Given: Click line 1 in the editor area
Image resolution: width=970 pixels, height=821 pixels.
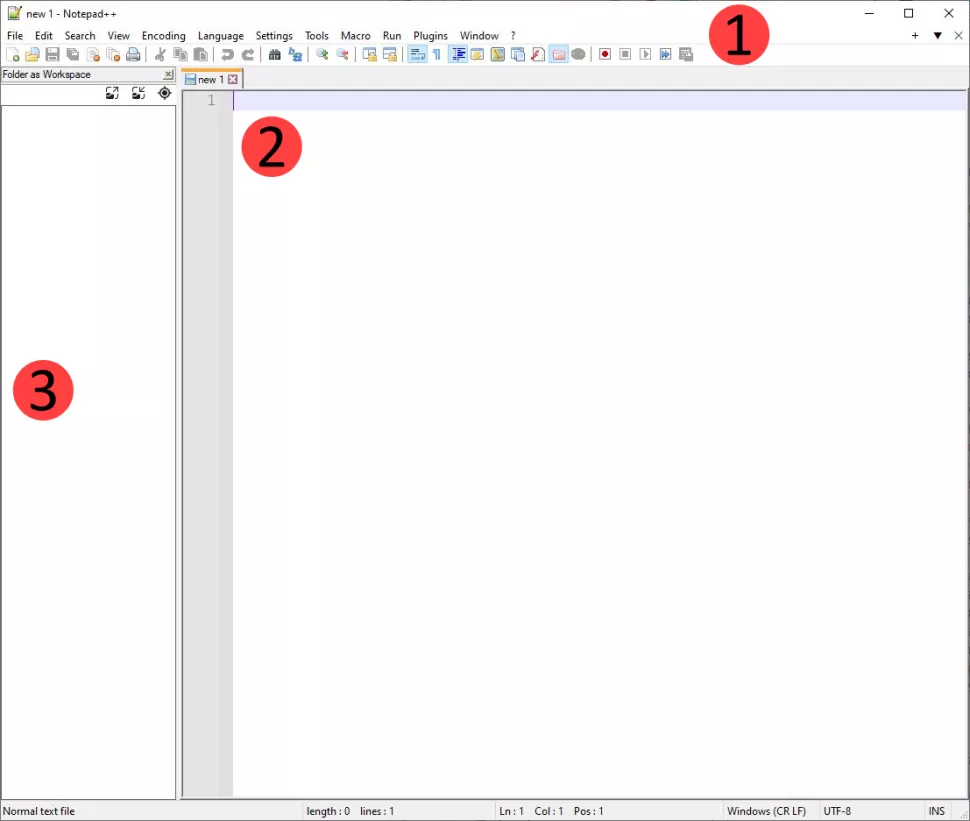Looking at the screenshot, I should (x=599, y=100).
